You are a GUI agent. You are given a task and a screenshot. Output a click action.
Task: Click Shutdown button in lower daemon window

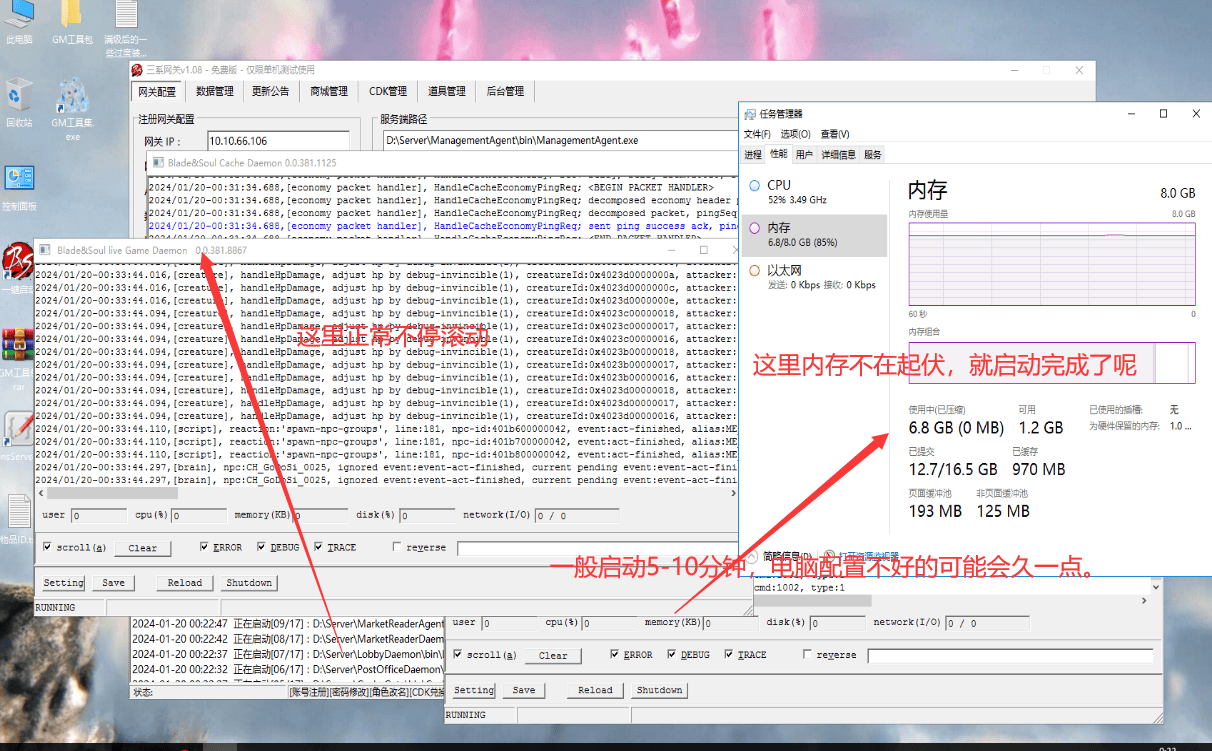tap(659, 690)
